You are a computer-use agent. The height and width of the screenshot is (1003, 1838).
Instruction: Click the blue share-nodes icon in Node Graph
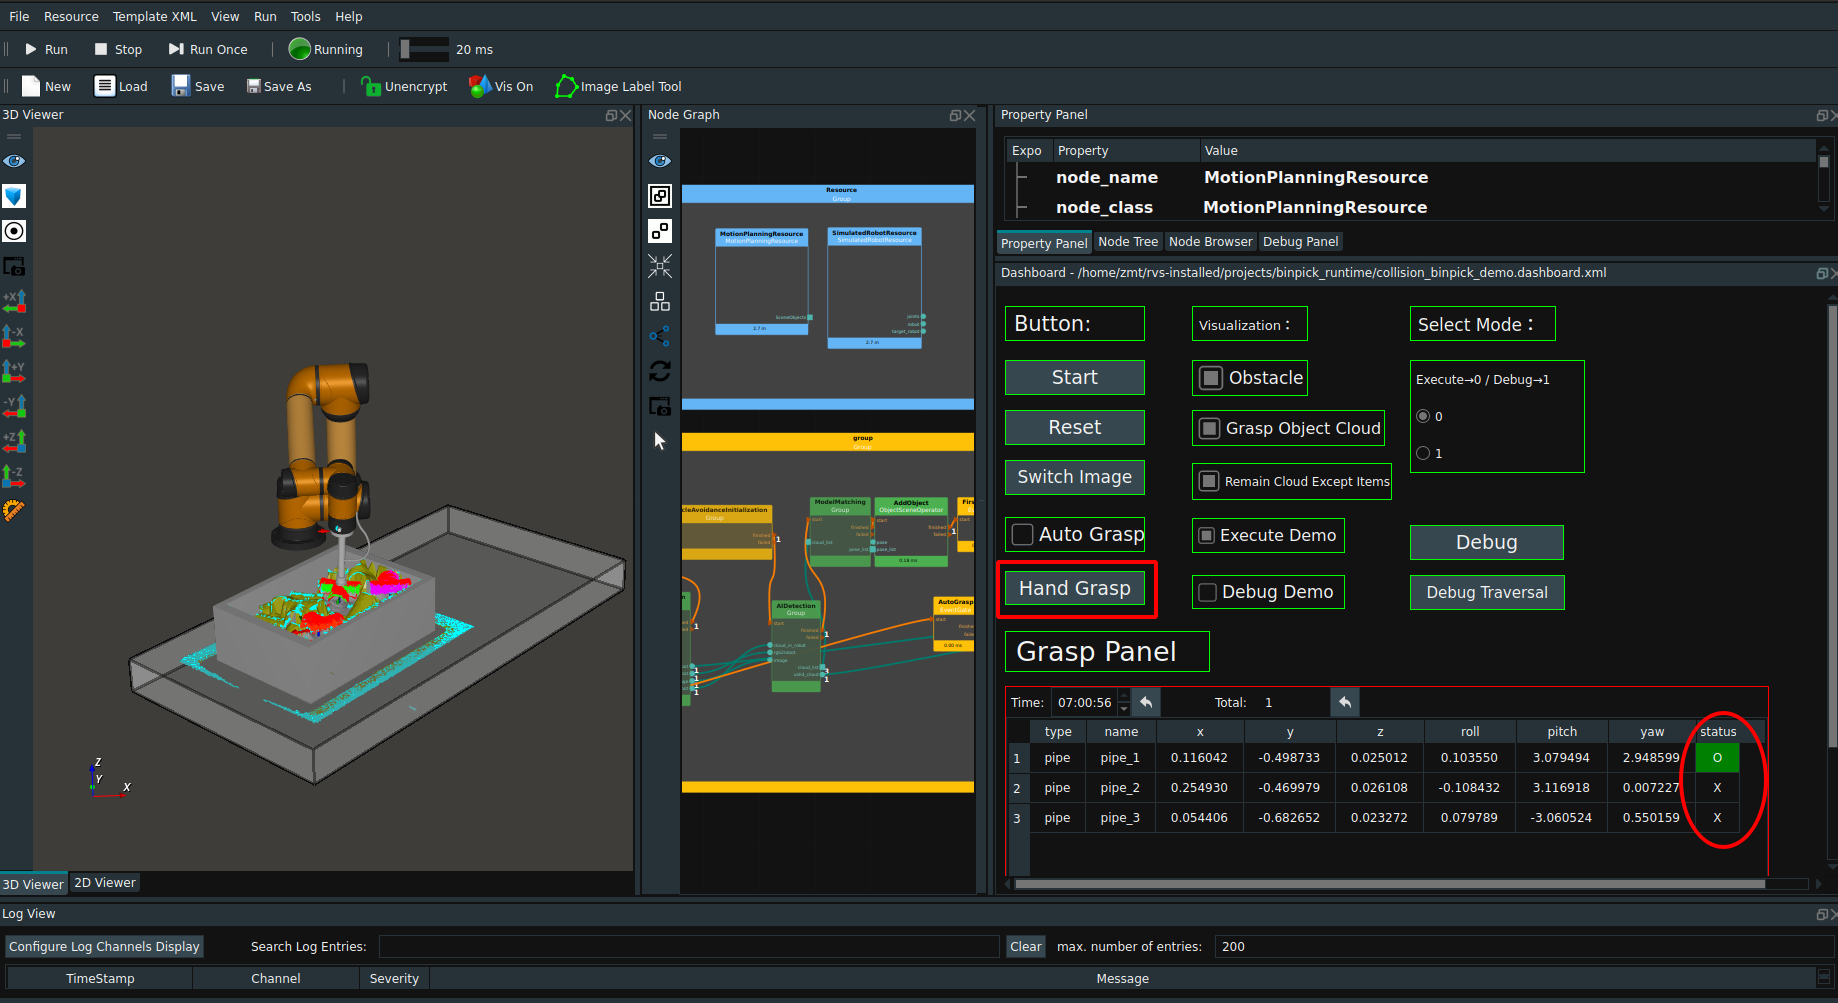(660, 336)
